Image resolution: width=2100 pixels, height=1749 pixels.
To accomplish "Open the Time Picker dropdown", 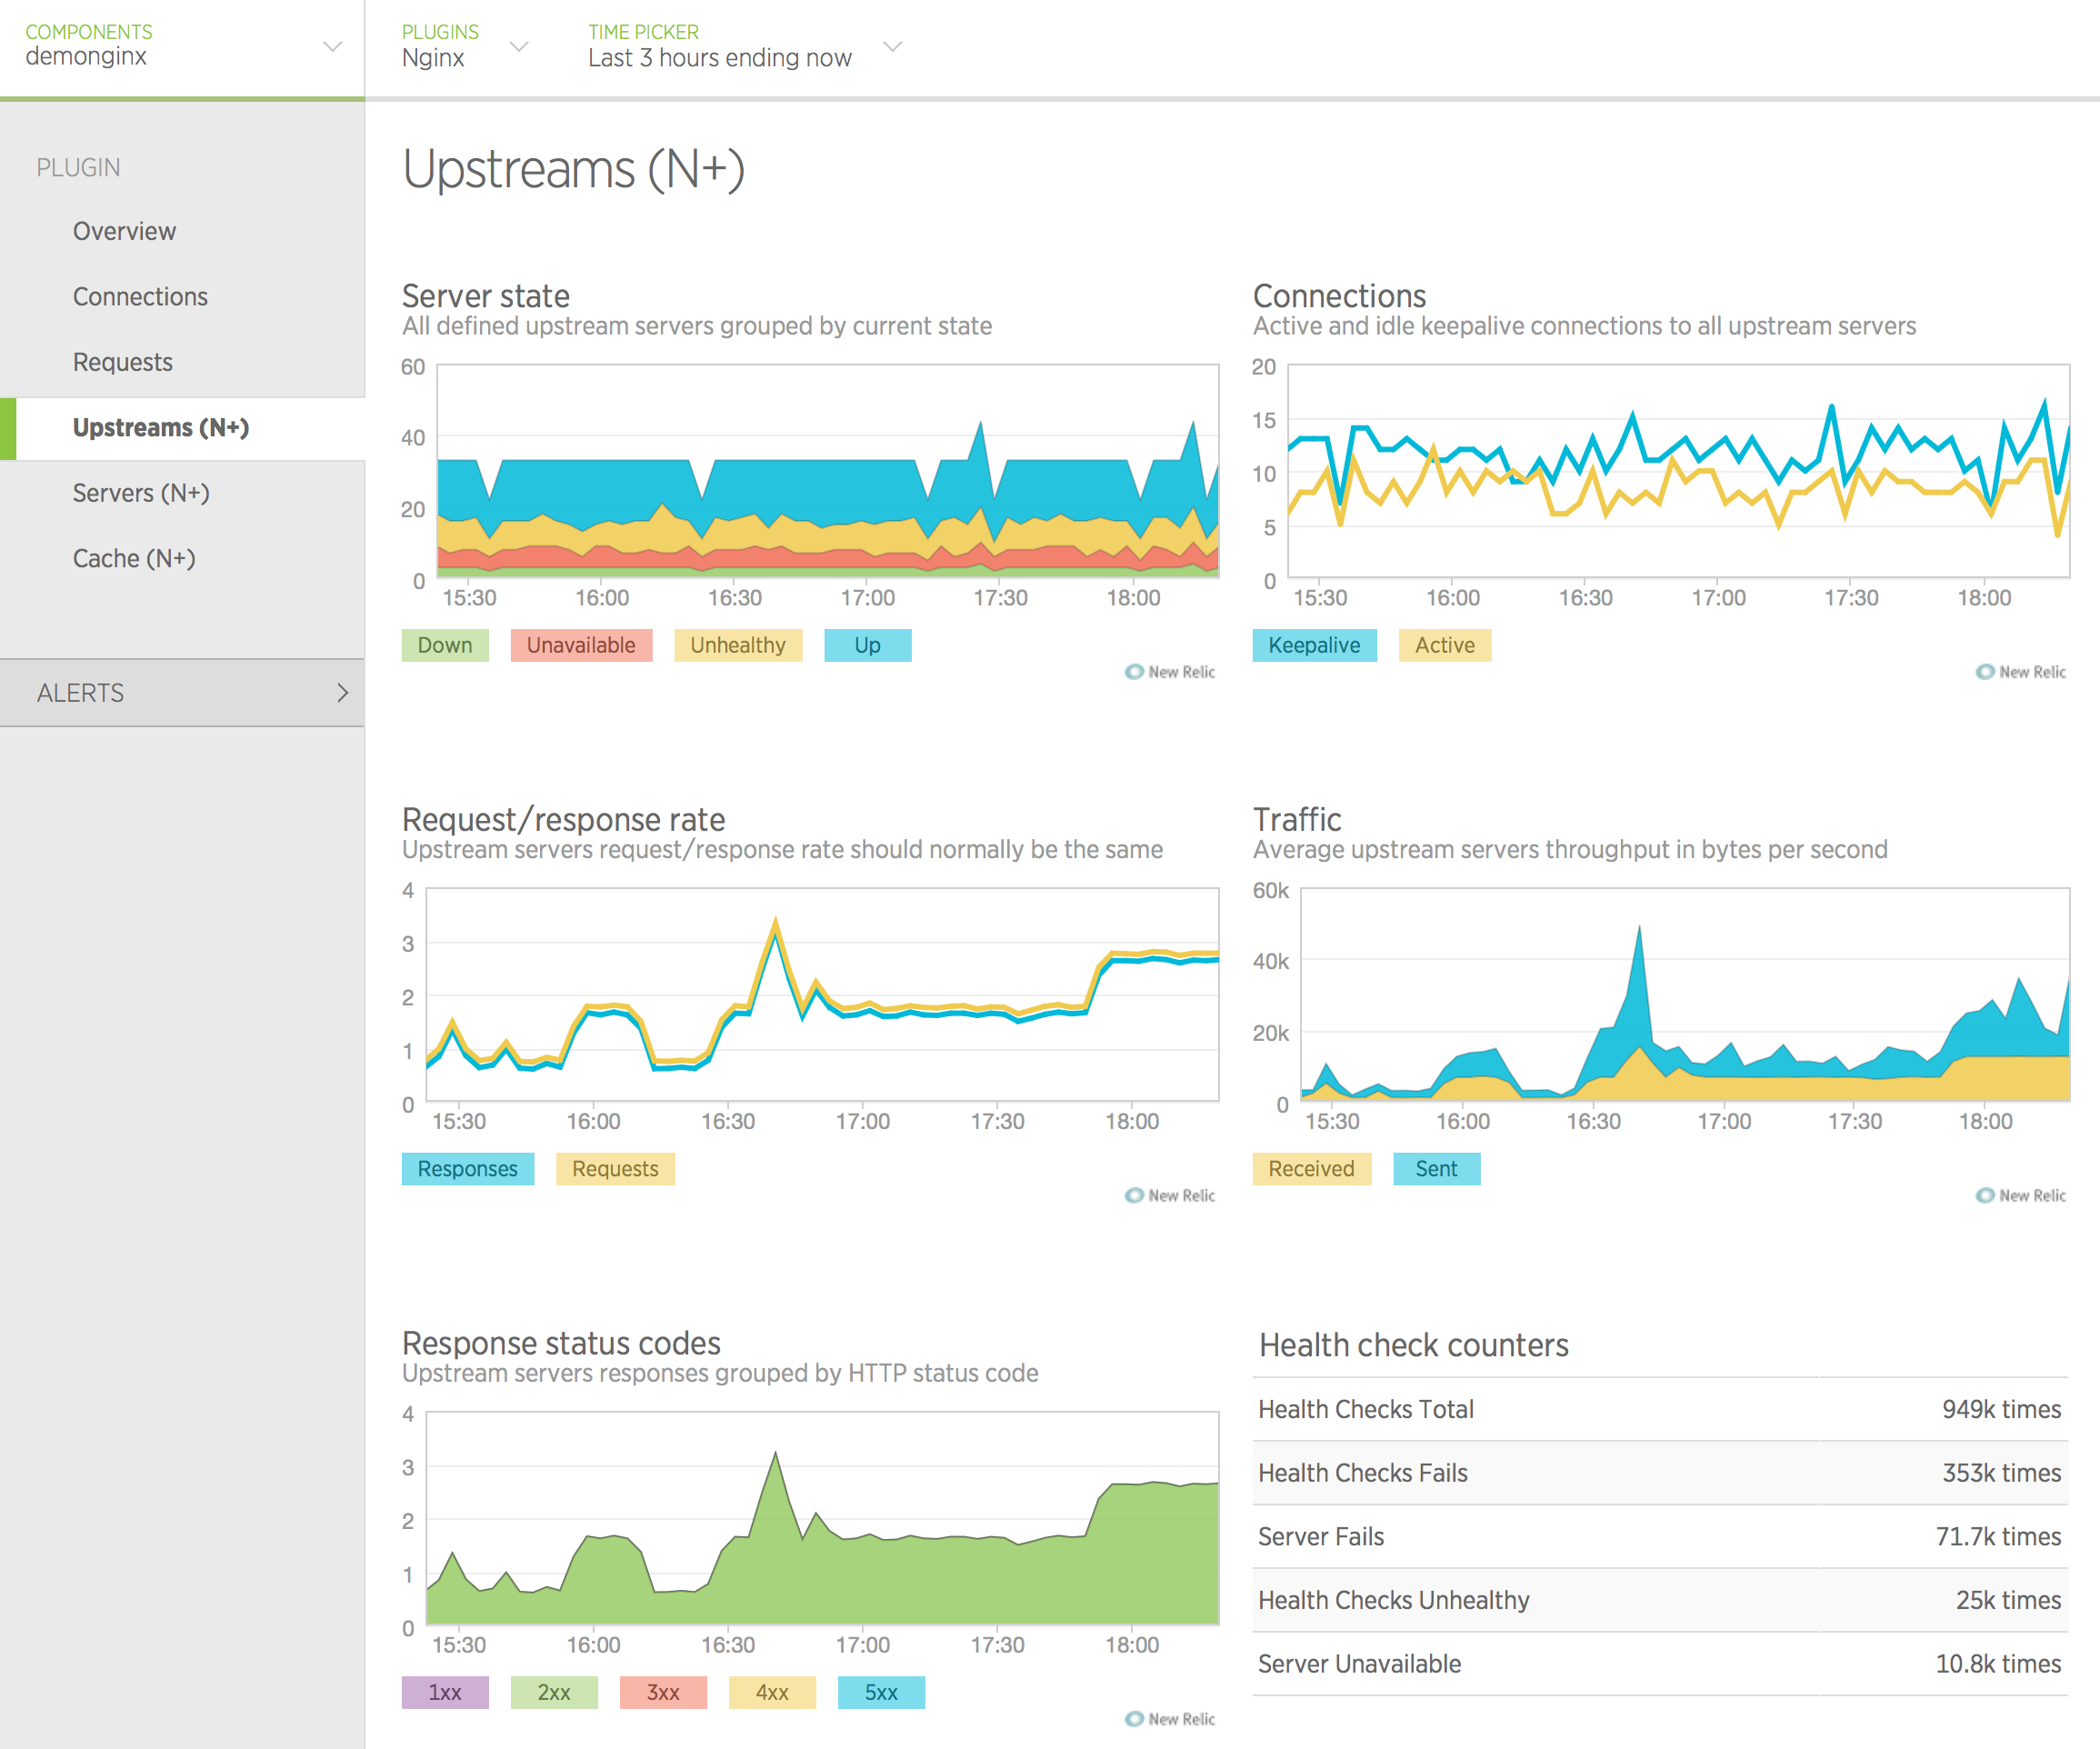I will [x=893, y=47].
